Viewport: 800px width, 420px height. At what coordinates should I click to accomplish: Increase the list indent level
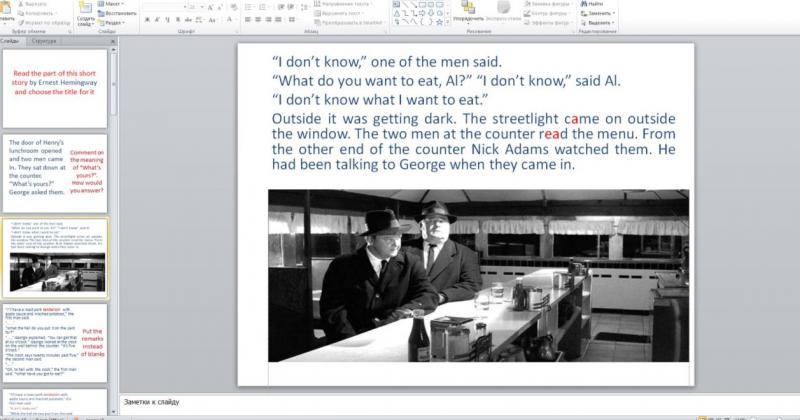[290, 7]
